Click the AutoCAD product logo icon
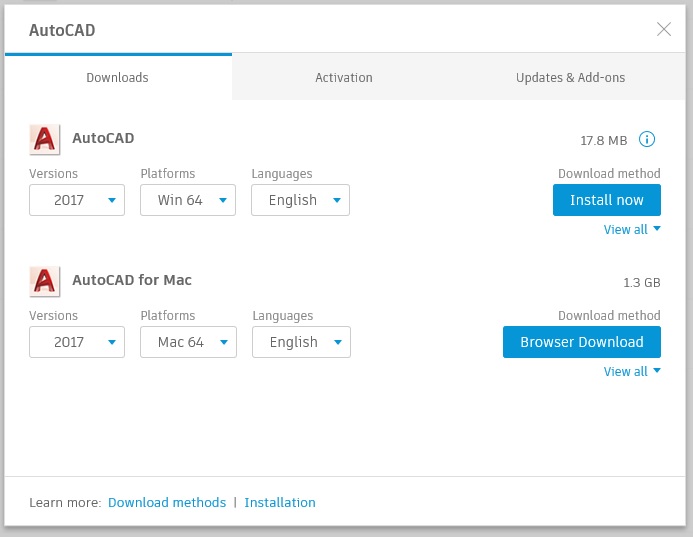This screenshot has height=537, width=693. (45, 139)
